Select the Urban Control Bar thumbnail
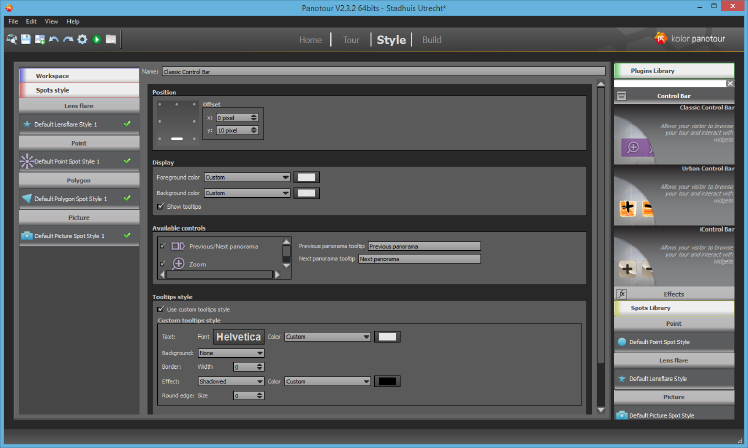 pos(674,196)
